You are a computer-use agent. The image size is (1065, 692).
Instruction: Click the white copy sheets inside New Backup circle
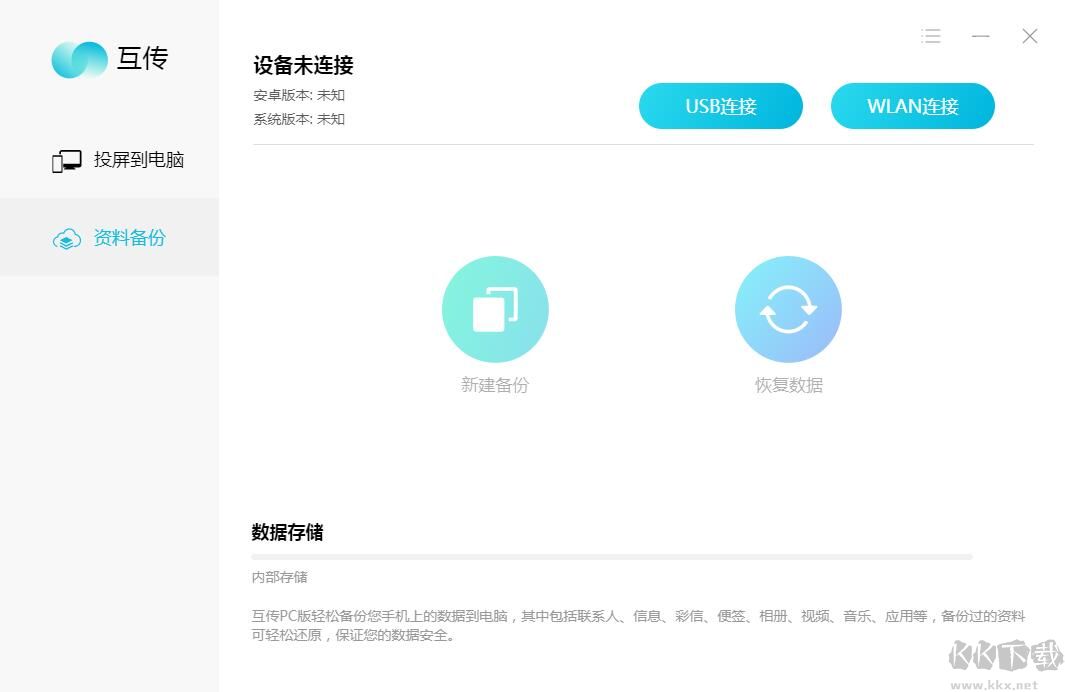point(495,309)
